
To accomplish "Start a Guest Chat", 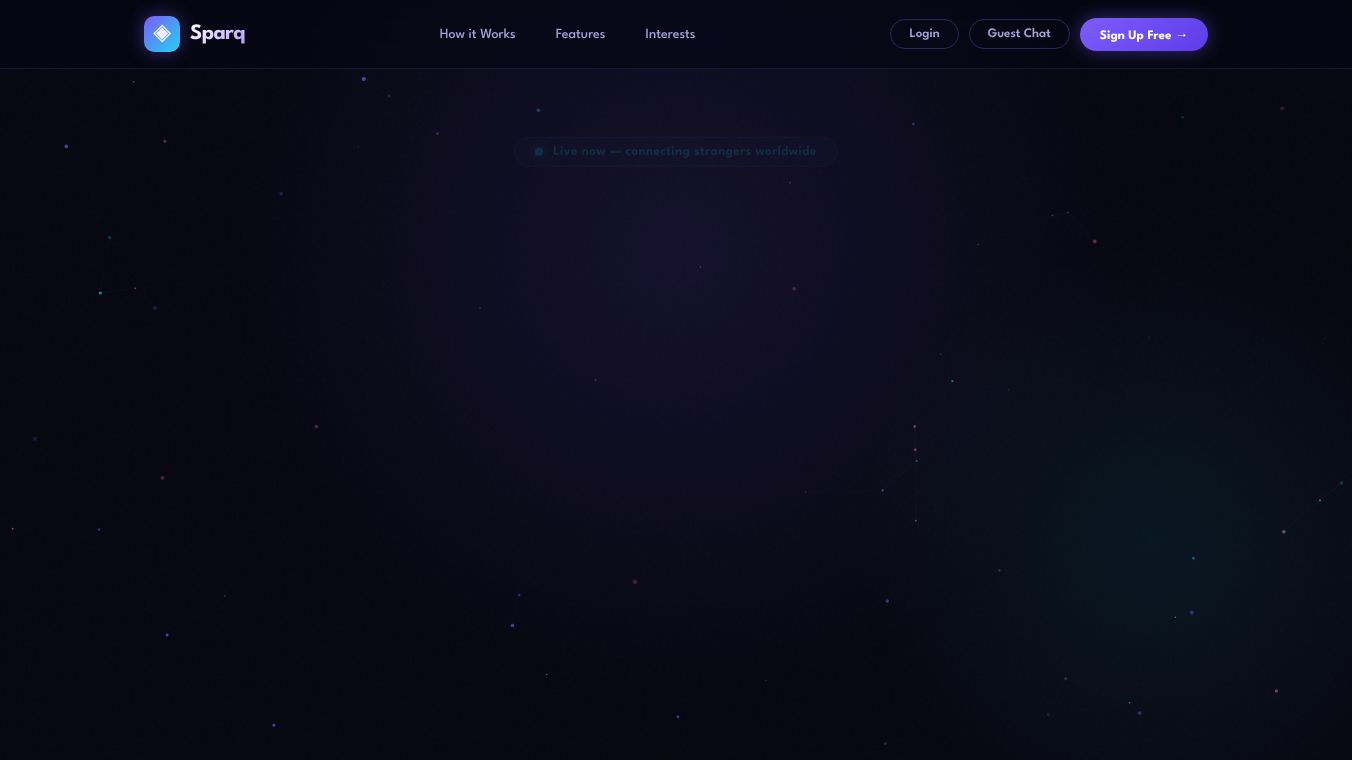I will (1019, 34).
